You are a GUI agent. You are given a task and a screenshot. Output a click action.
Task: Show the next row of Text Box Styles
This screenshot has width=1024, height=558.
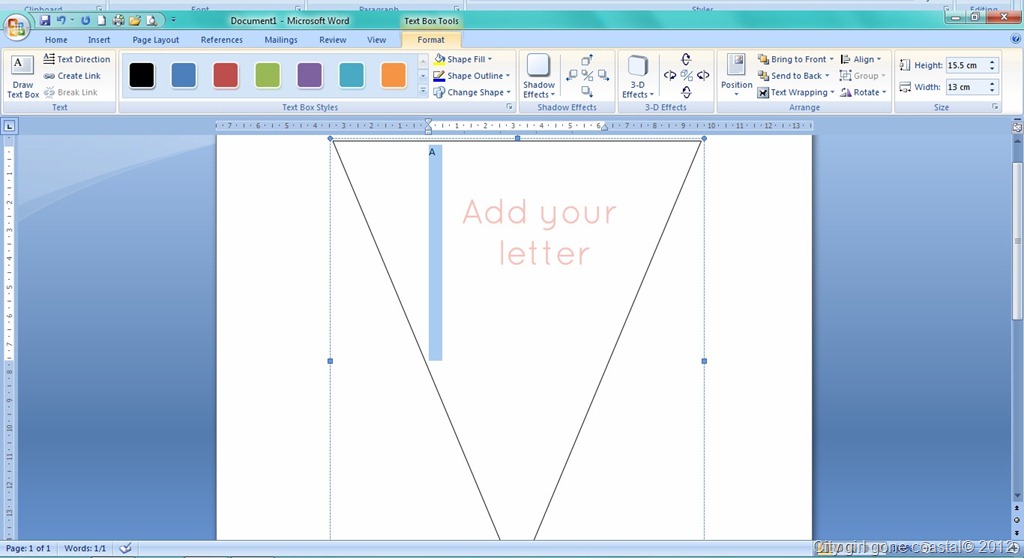[423, 76]
